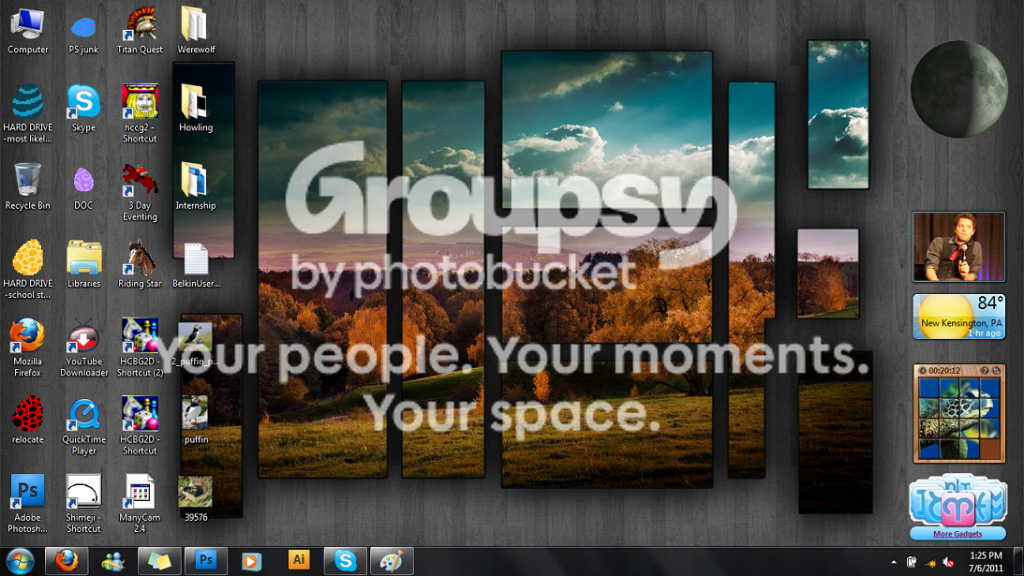Open the Werewolf folder
This screenshot has width=1024, height=576.
(196, 31)
